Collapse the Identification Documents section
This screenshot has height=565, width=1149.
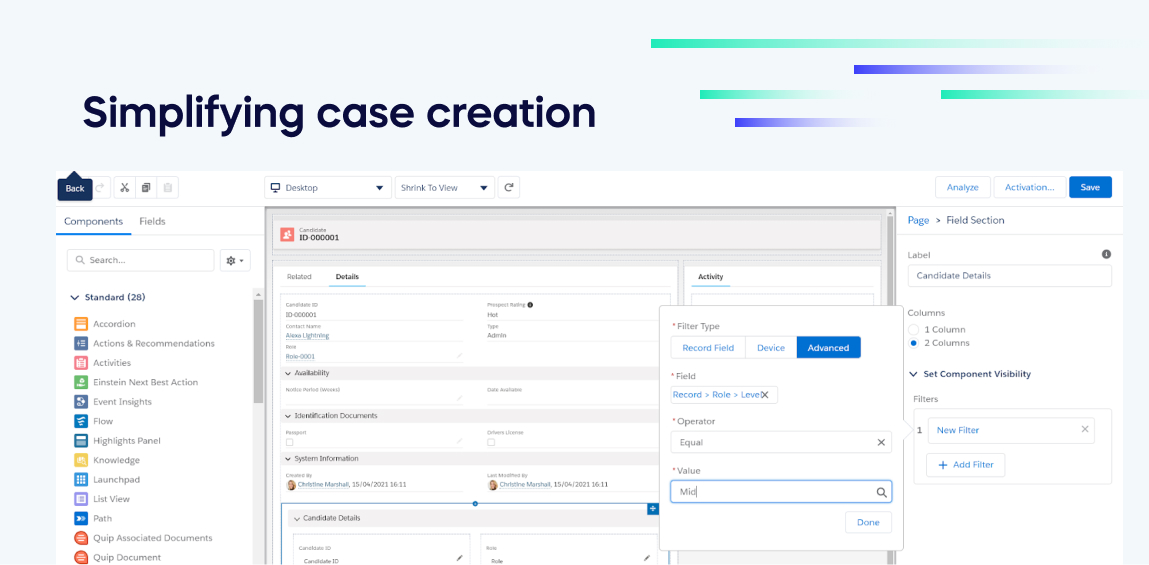click(288, 416)
